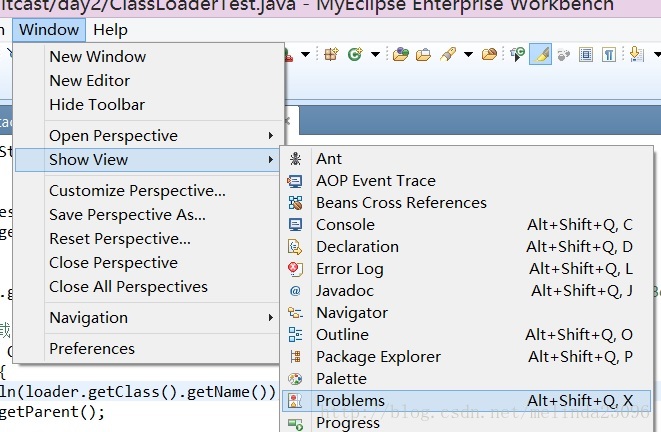Click the New Java Package toolbar icon
The height and width of the screenshot is (432, 661).
click(331, 54)
